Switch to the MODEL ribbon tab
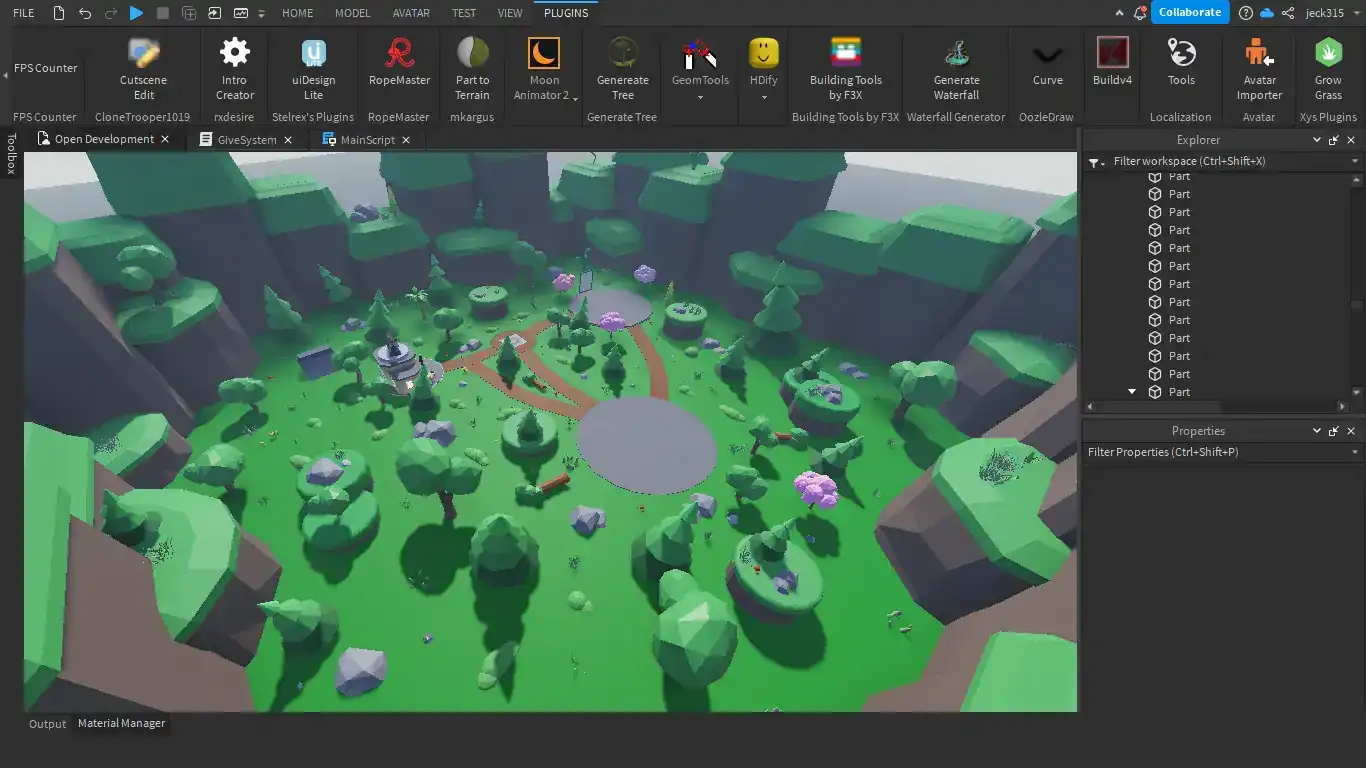The image size is (1366, 768). coord(352,13)
